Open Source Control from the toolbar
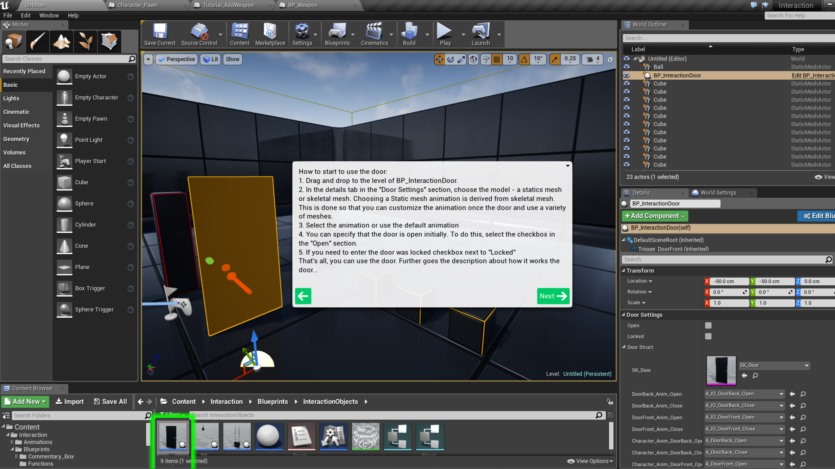The image size is (835, 469). pos(199,34)
